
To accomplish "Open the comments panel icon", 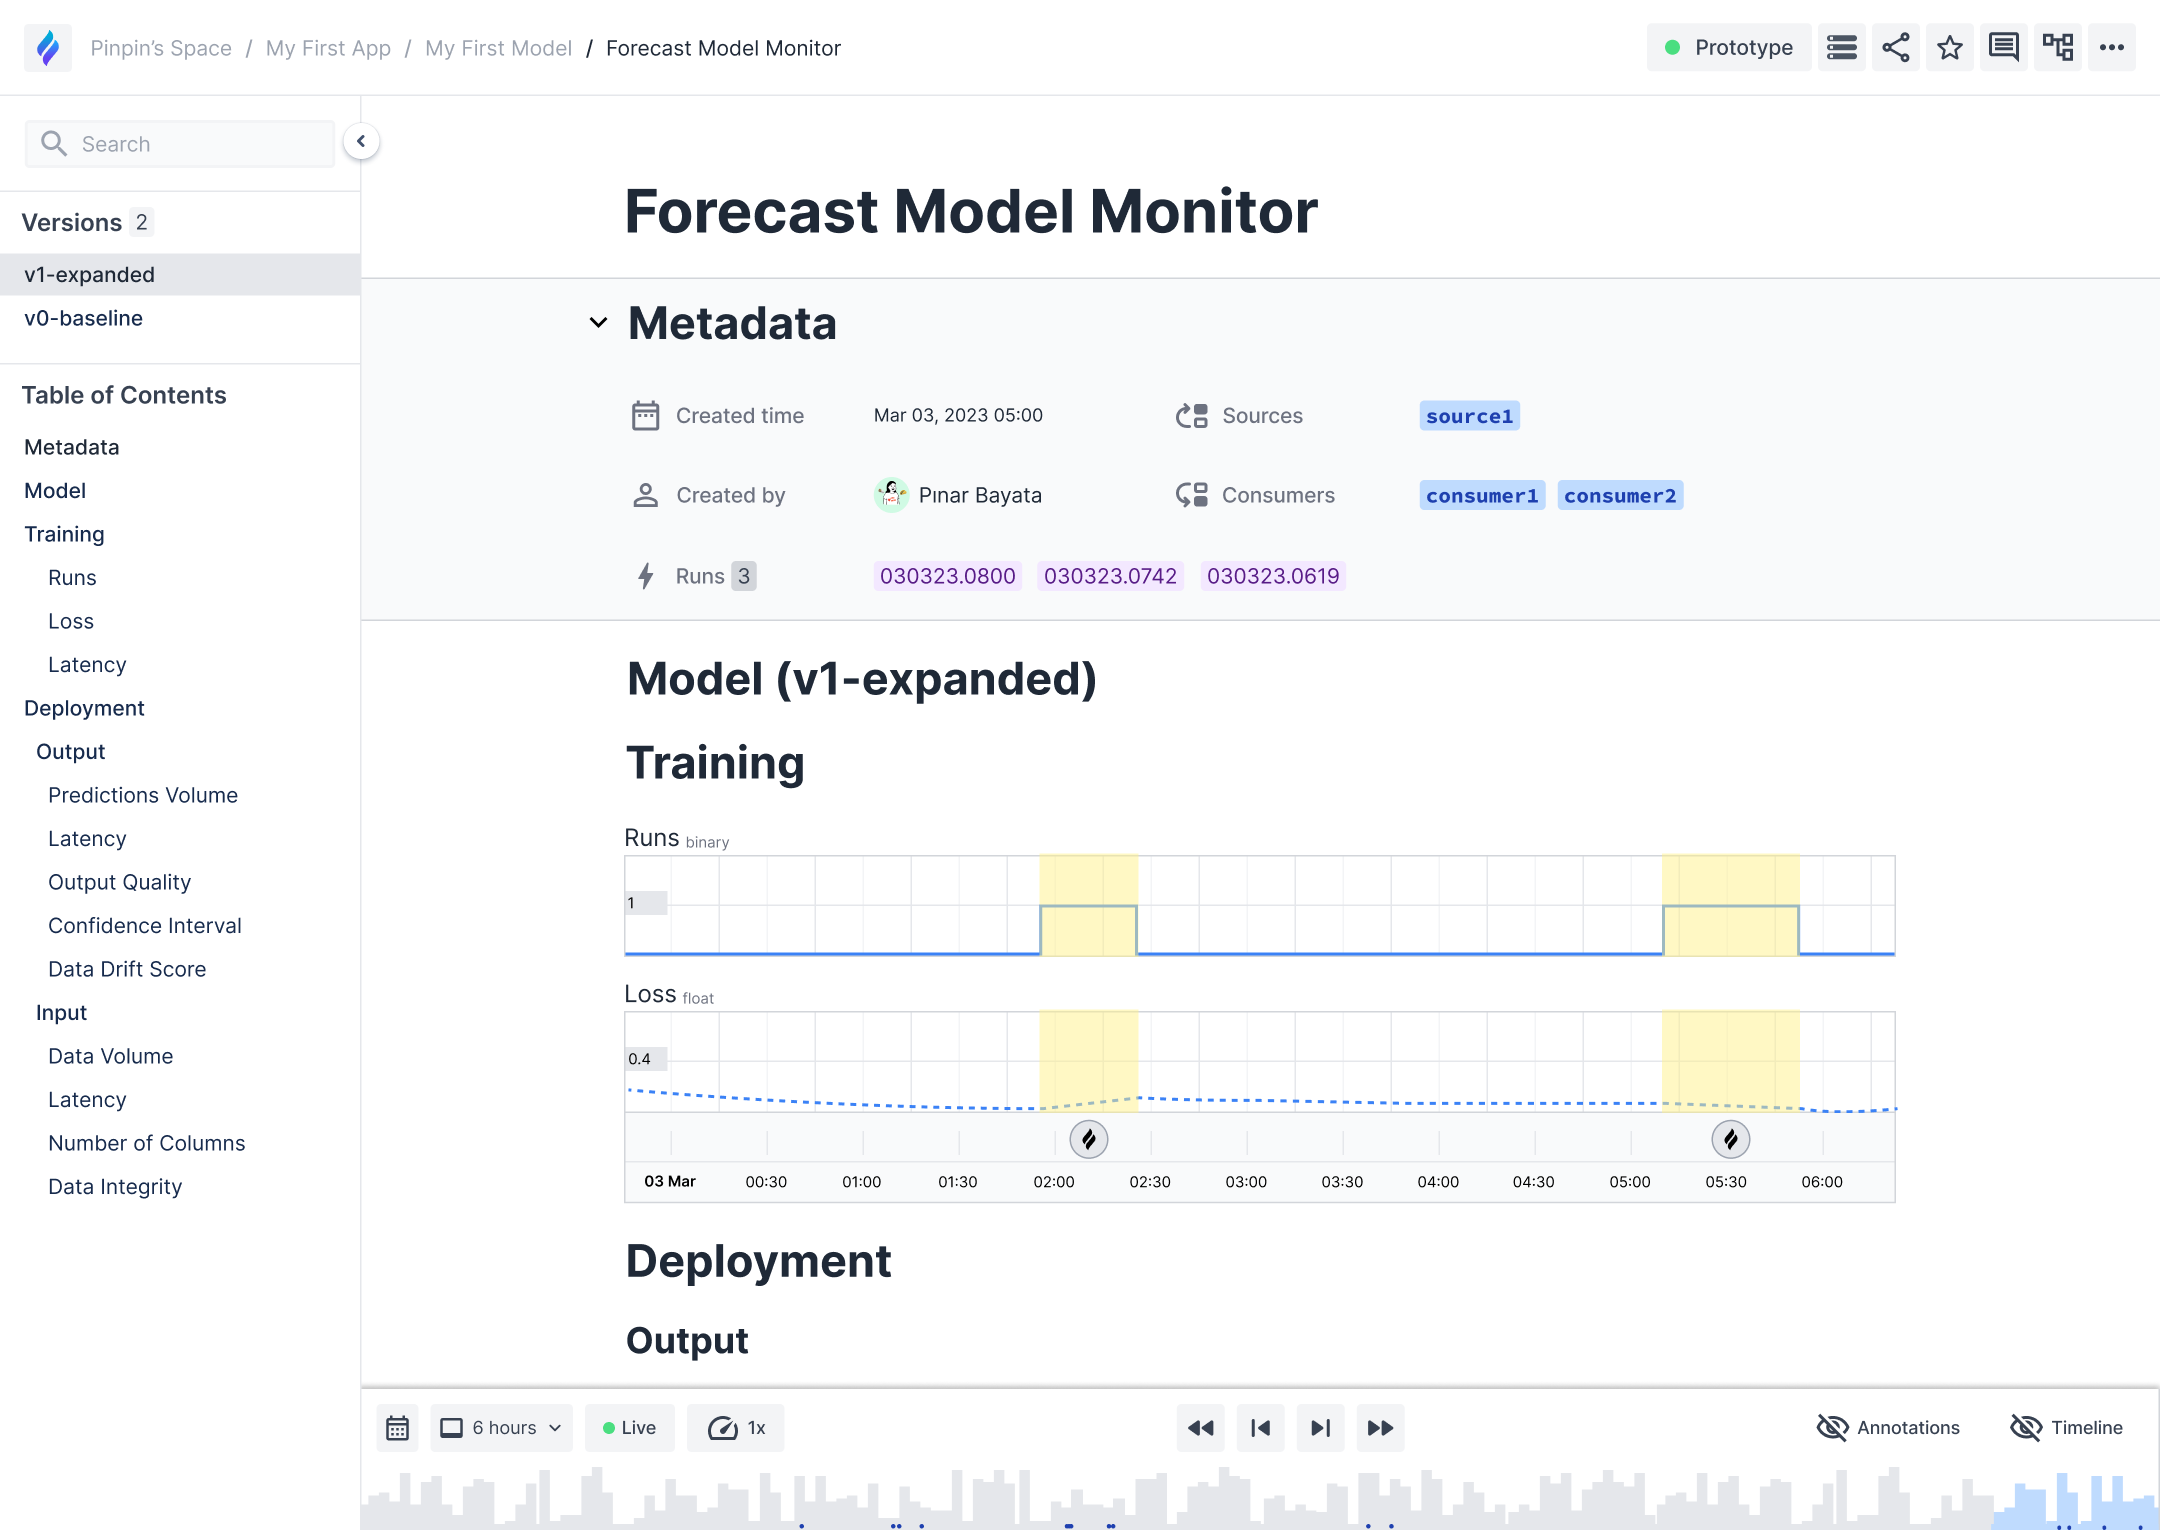I will 2003,48.
